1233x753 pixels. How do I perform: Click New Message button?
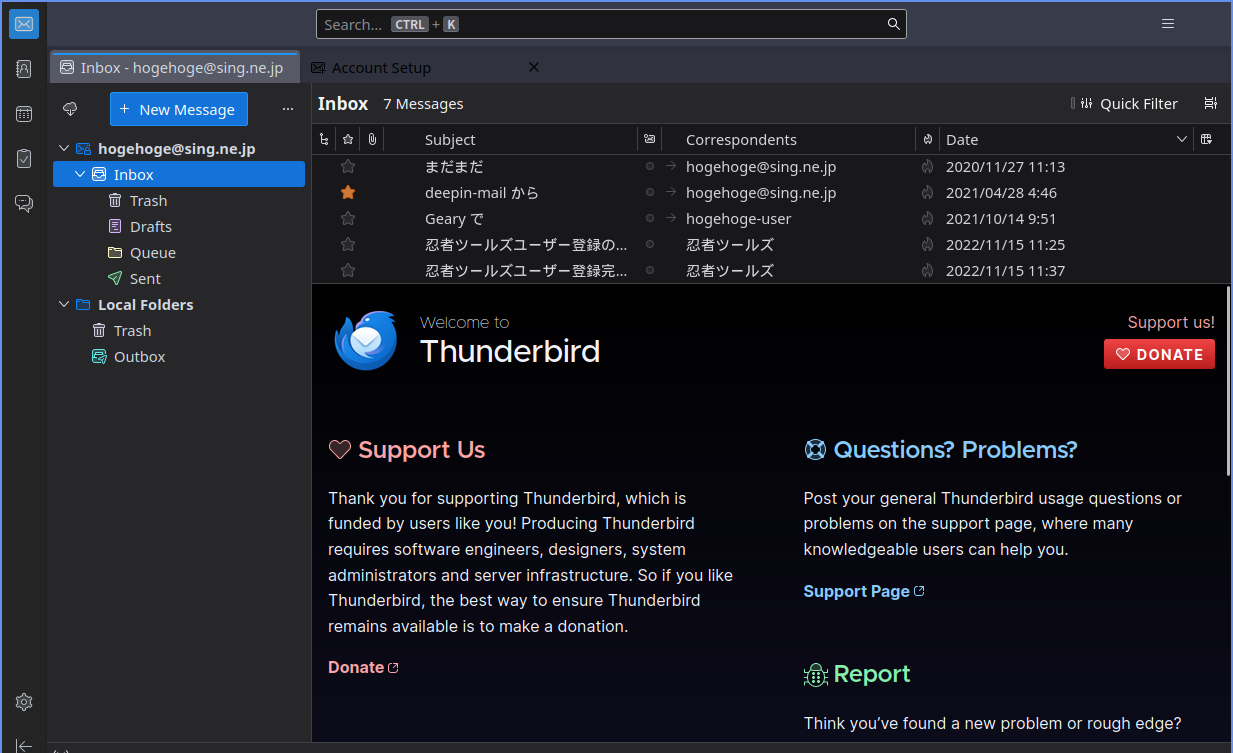point(178,109)
